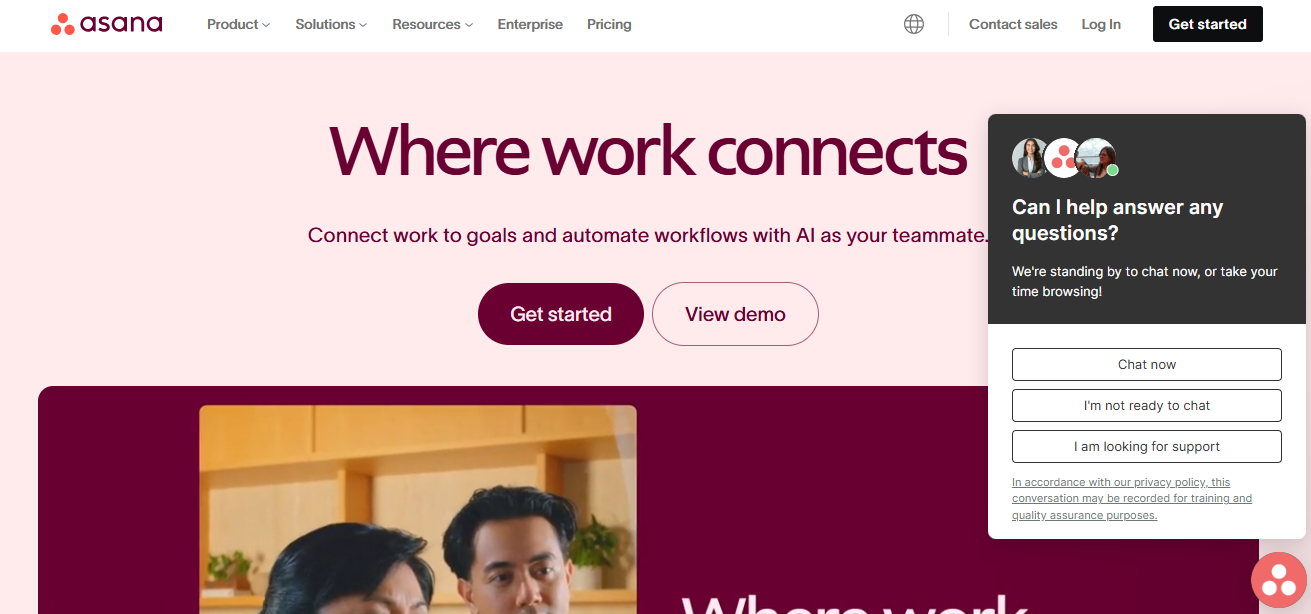1311x614 pixels.
Task: Click the green online status dot
Action: pyautogui.click(x=1112, y=170)
